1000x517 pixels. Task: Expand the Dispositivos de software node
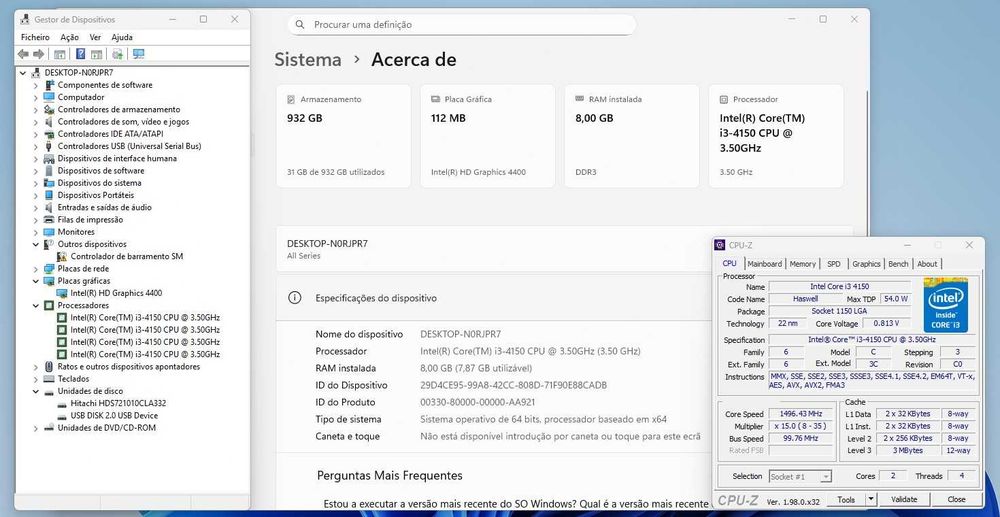(36, 171)
